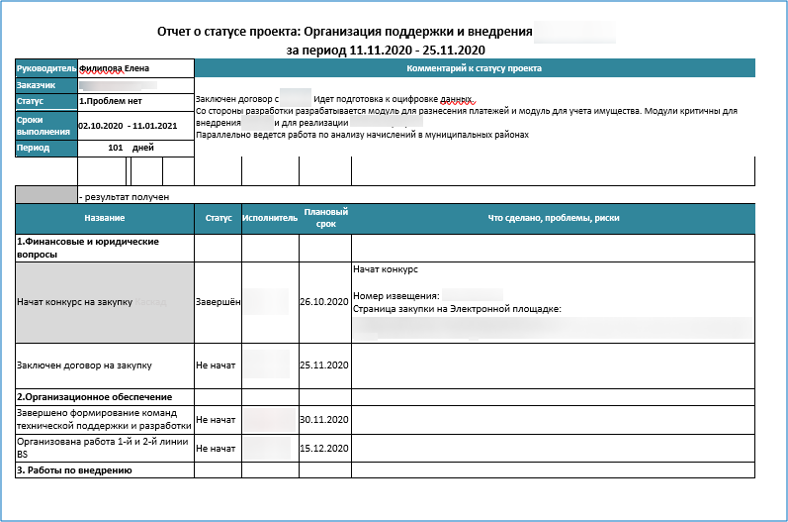Select the date cell '26.10.2020'
The width and height of the screenshot is (788, 522).
pyautogui.click(x=325, y=302)
